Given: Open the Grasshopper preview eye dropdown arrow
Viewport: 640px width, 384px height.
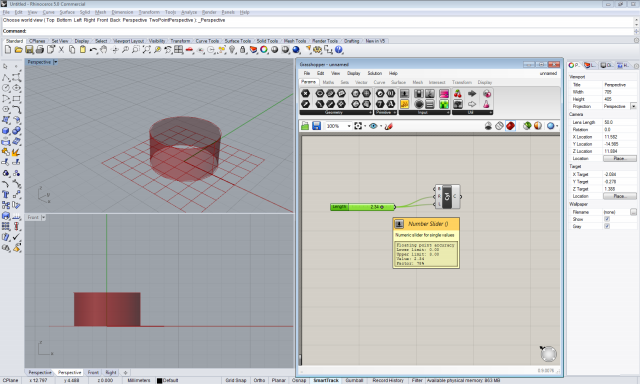Looking at the screenshot, I should 381,126.
